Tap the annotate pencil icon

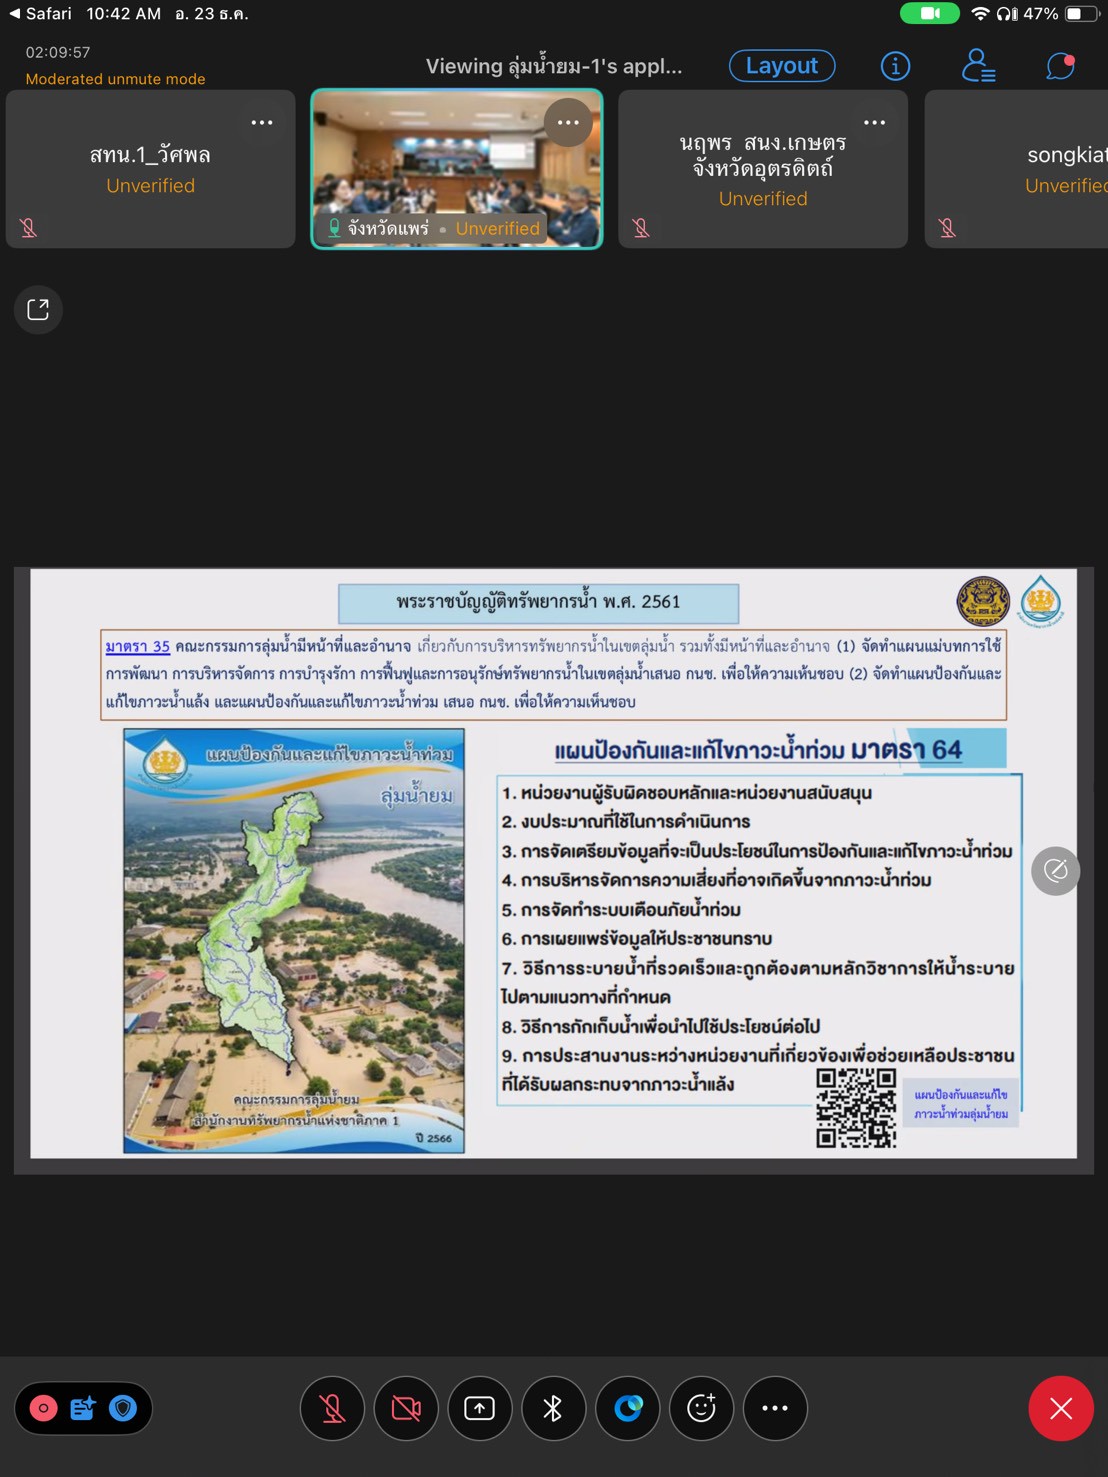point(1055,871)
